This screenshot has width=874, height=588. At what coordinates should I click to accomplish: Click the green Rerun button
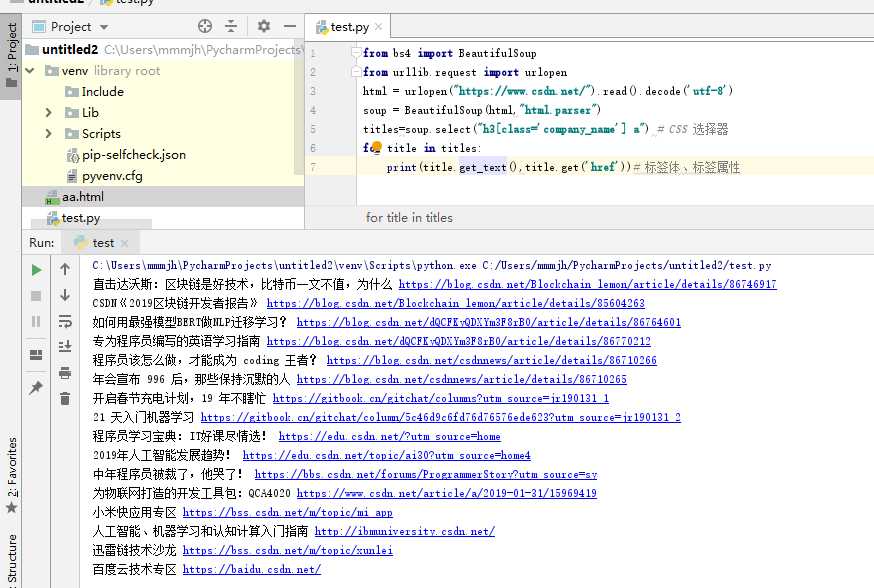tap(36, 270)
